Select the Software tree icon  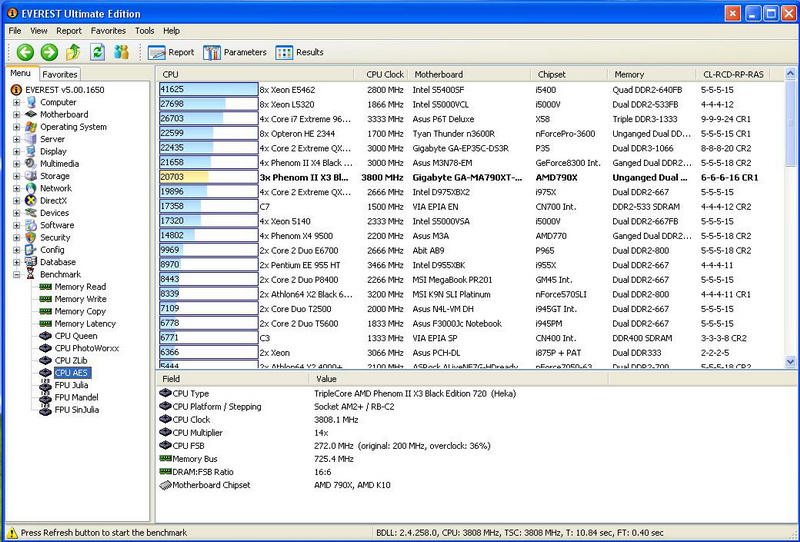[x=31, y=225]
